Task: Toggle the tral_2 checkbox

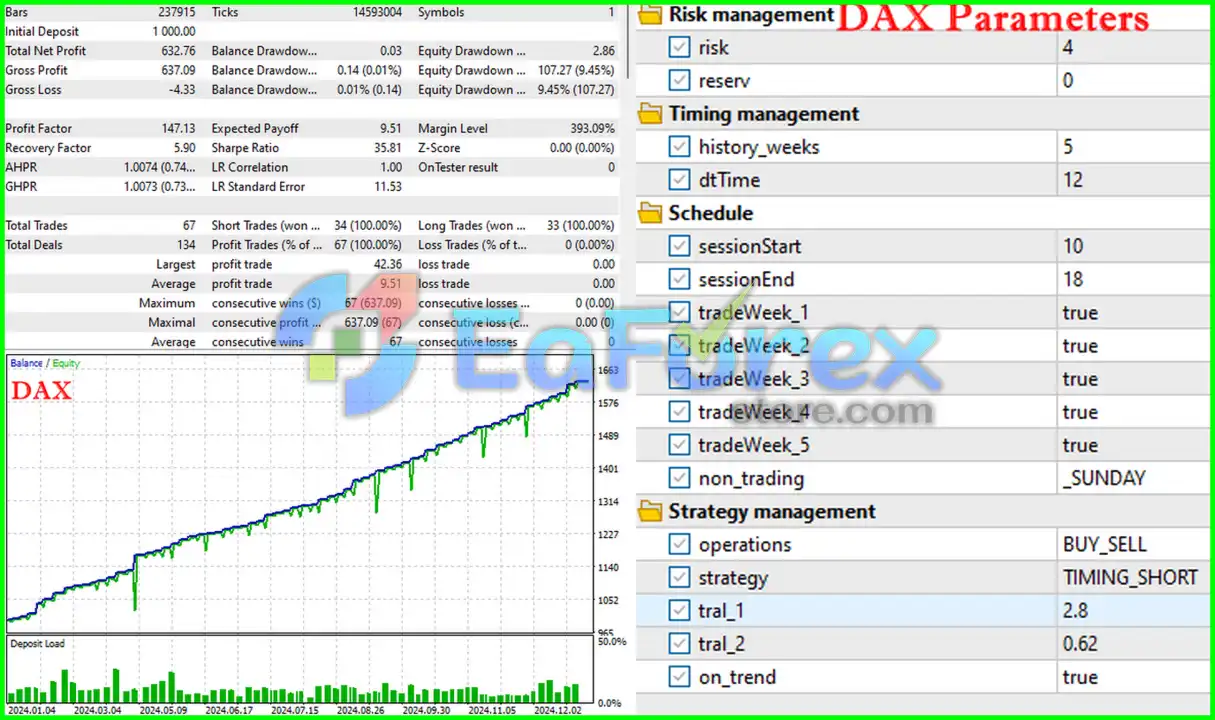Action: [679, 644]
